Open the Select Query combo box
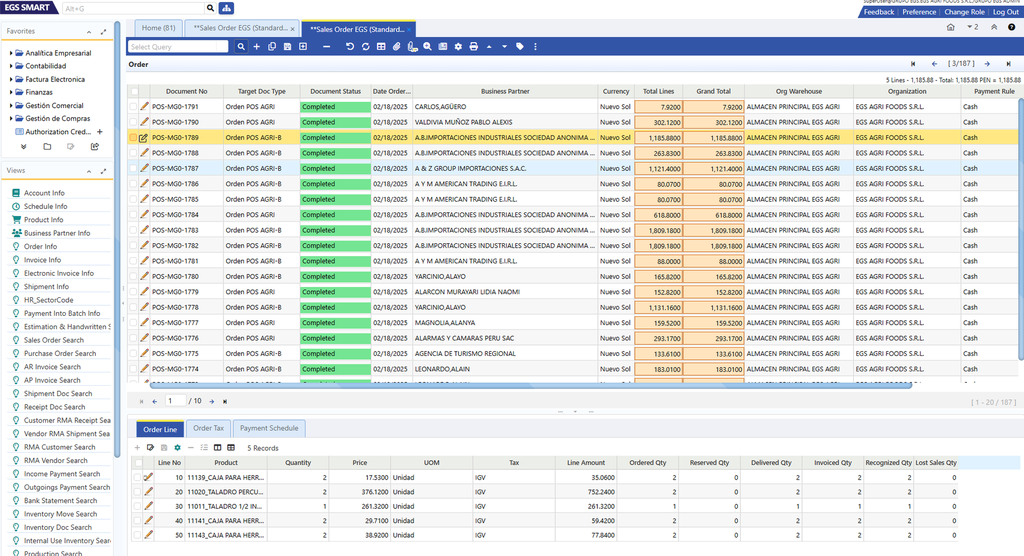 (x=178, y=47)
